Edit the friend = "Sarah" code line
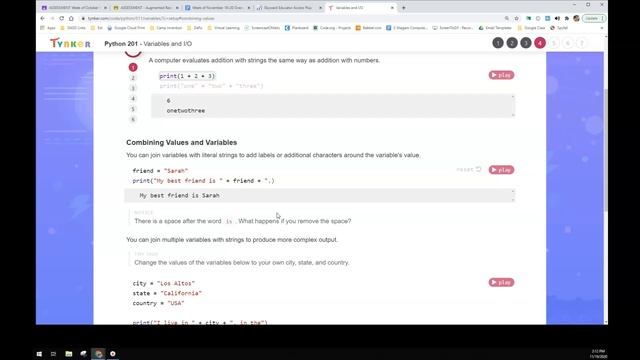Image resolution: width=640 pixels, height=360 pixels. (160, 171)
